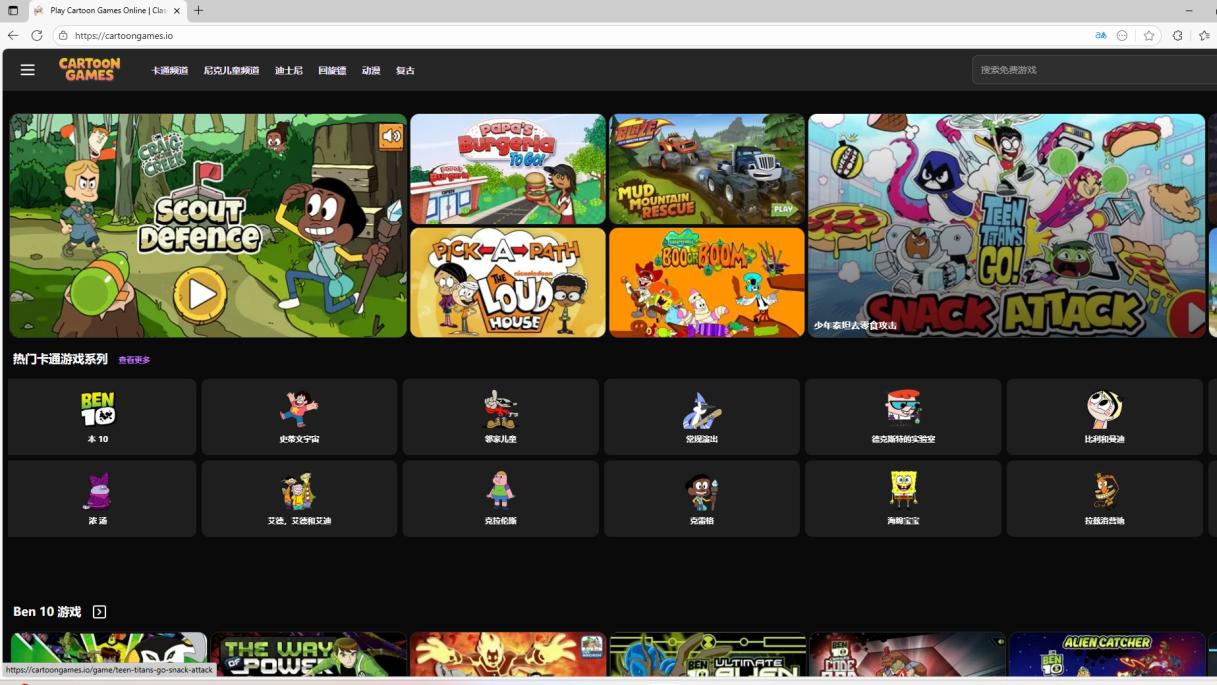This screenshot has height=685, width=1217.
Task: Open Mud Mountain Rescue game thumbnail
Action: tap(707, 169)
